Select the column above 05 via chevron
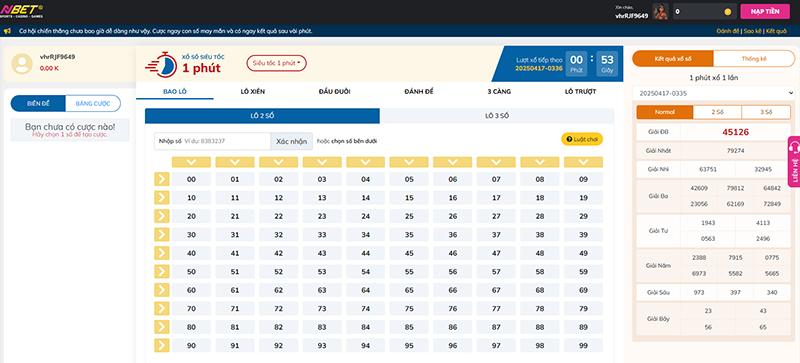This screenshot has height=363, width=800. [x=409, y=162]
